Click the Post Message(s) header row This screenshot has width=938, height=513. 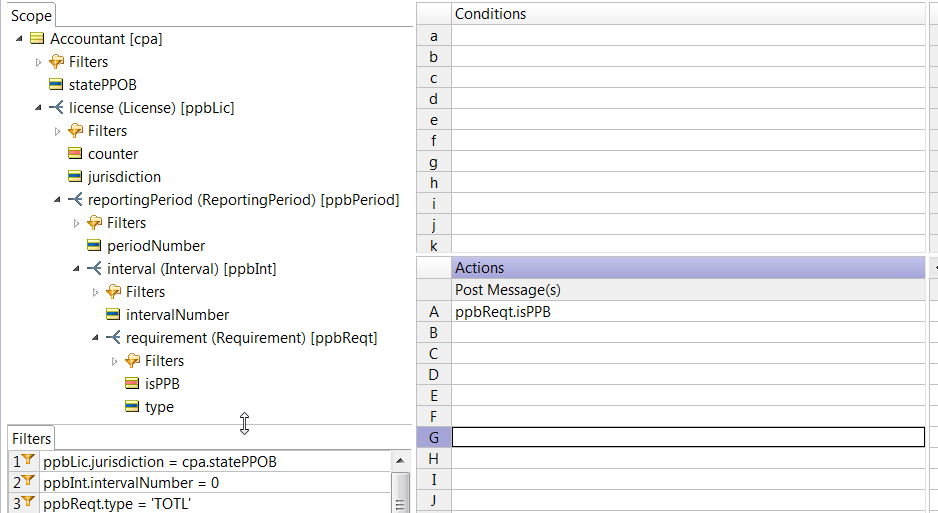click(x=688, y=290)
